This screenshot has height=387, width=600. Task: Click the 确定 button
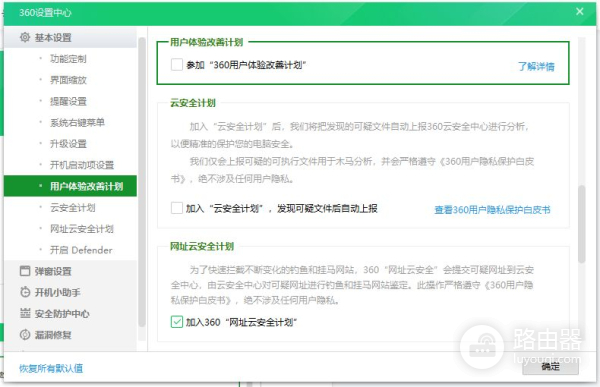pyautogui.click(x=550, y=366)
